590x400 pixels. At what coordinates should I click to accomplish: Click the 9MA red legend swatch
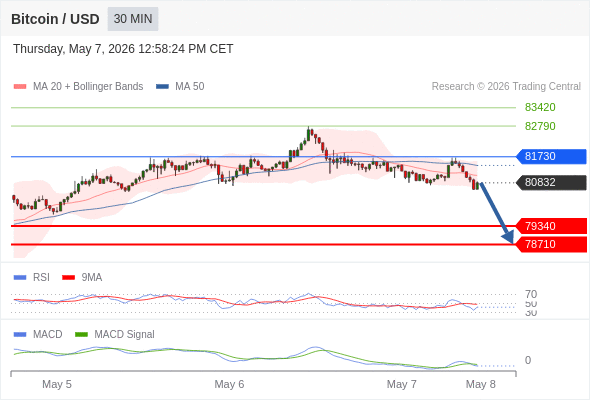(68, 278)
